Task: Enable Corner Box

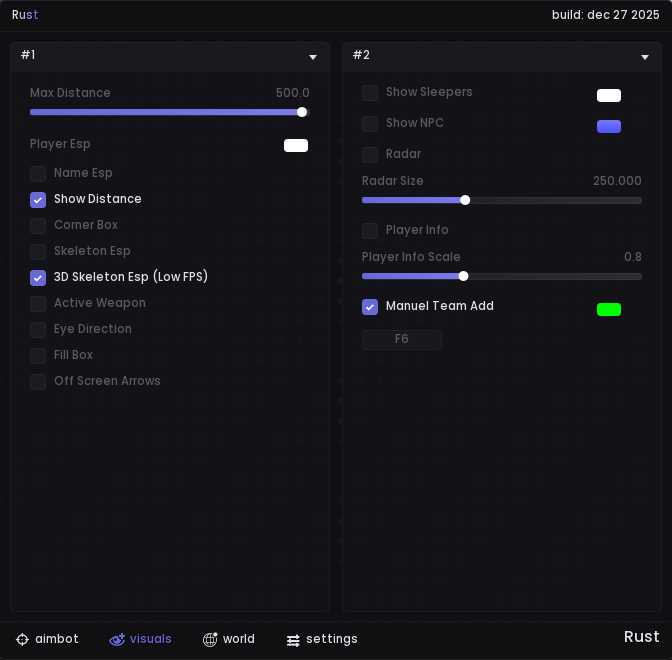Action: pyautogui.click(x=38, y=226)
